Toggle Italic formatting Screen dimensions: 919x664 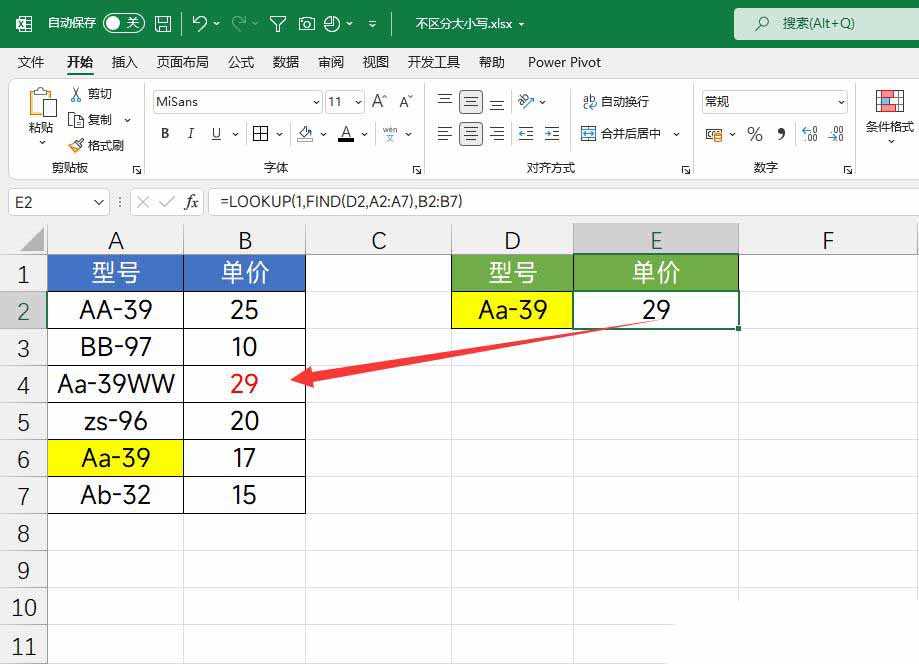pos(192,134)
